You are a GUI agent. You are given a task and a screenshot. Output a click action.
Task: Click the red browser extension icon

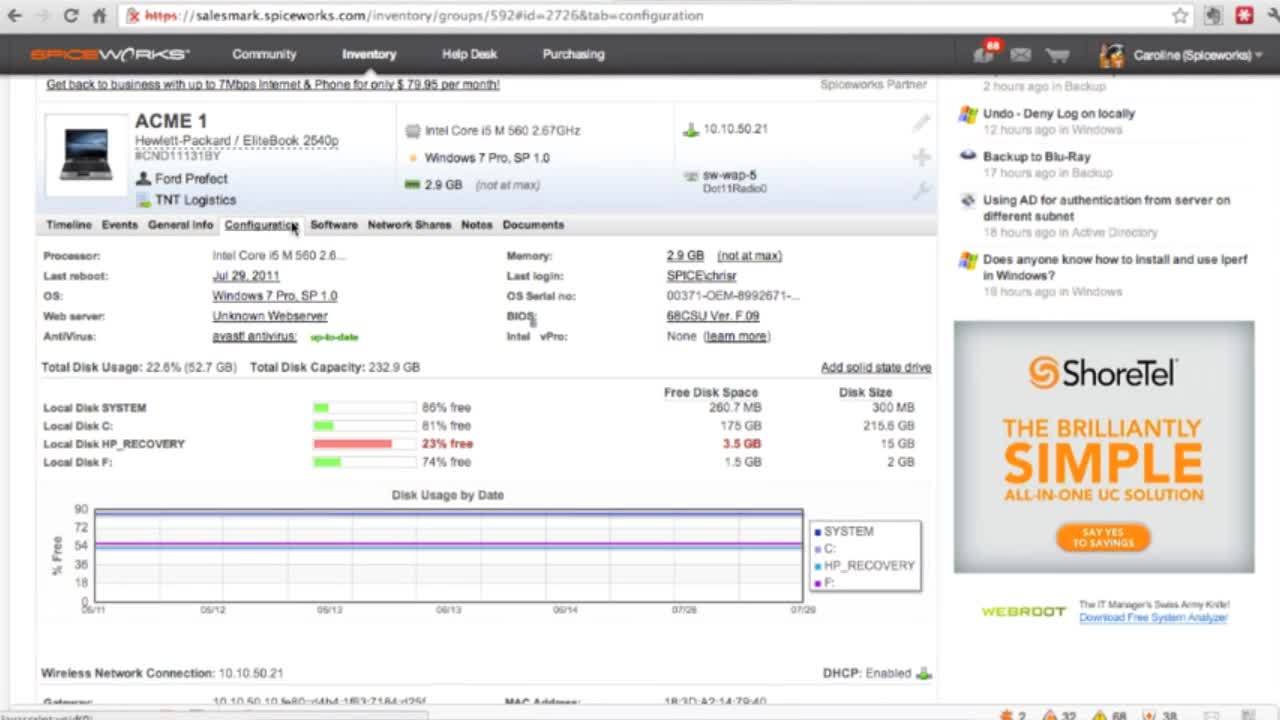[1245, 15]
